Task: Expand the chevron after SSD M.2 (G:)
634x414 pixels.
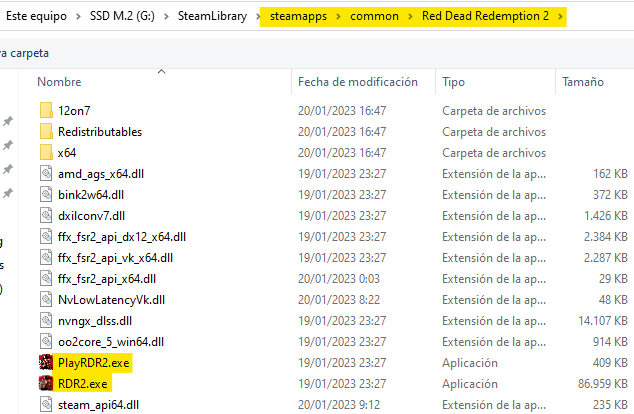Action: coord(167,17)
